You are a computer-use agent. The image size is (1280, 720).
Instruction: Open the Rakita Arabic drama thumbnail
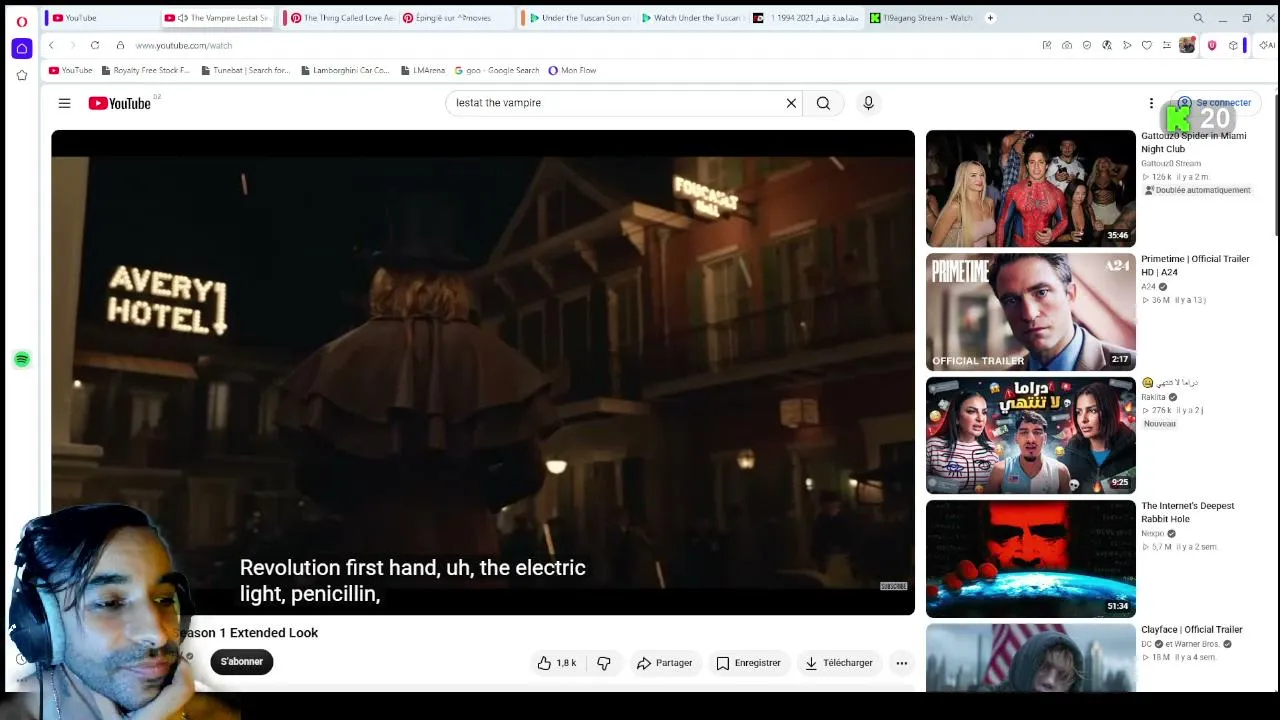pyautogui.click(x=1031, y=435)
